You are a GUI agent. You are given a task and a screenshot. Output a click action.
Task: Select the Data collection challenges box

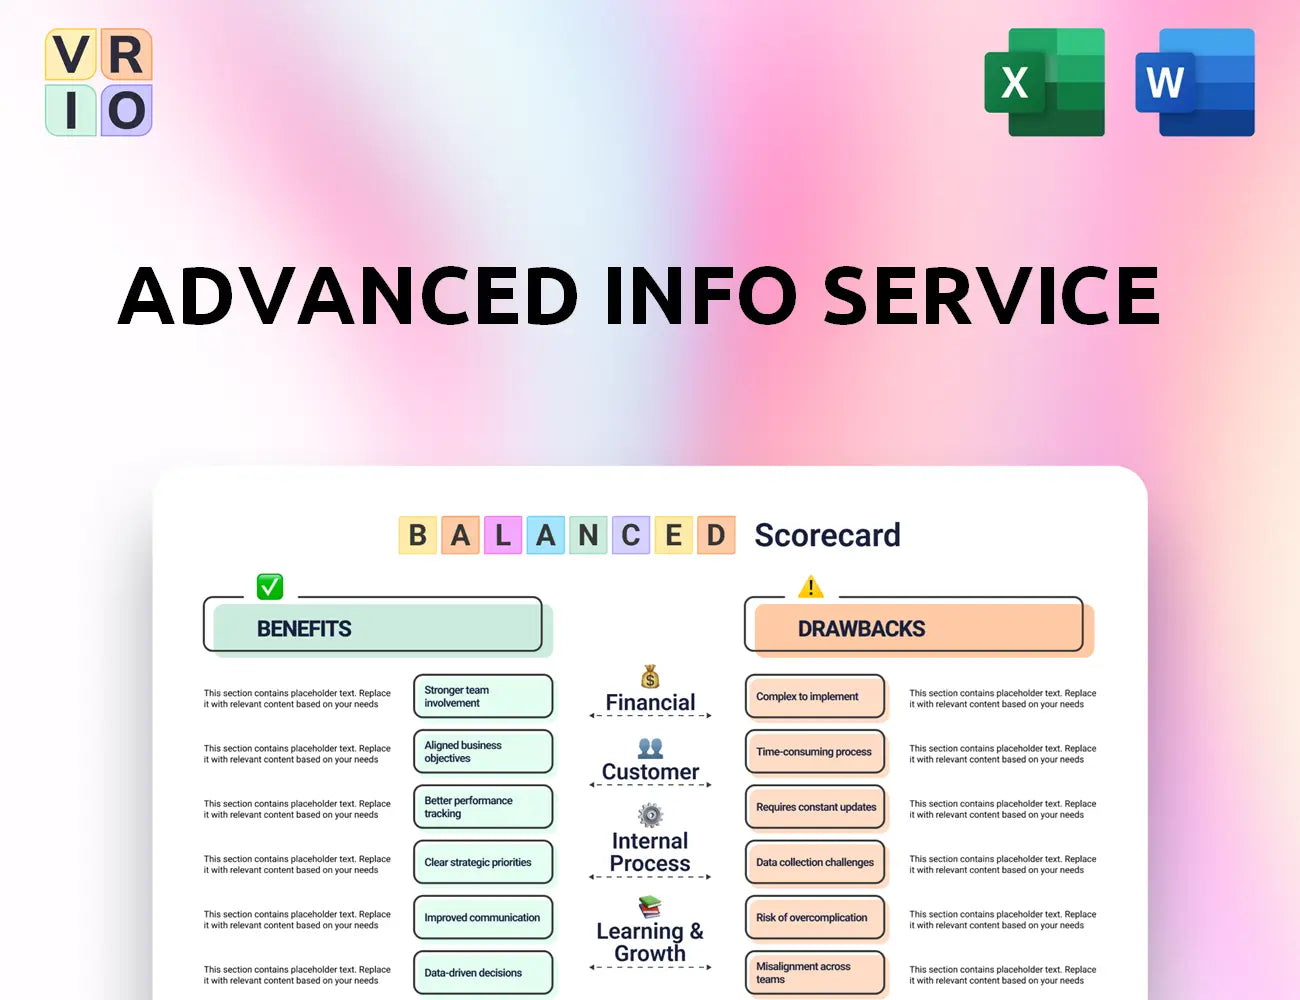[816, 862]
